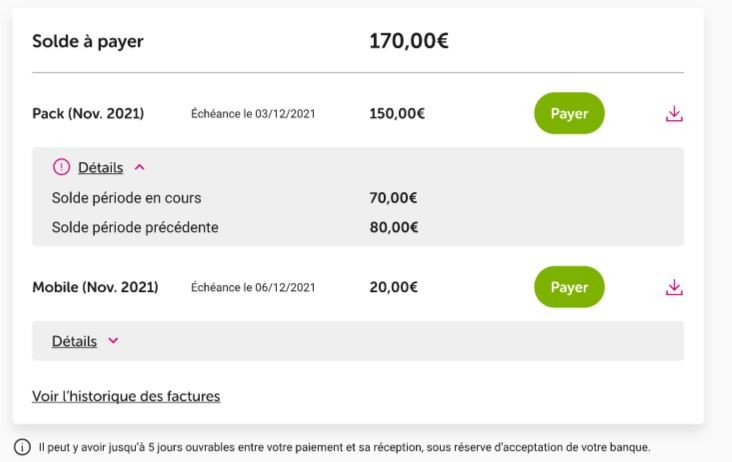Open the Détails link under Mobile

coord(74,341)
